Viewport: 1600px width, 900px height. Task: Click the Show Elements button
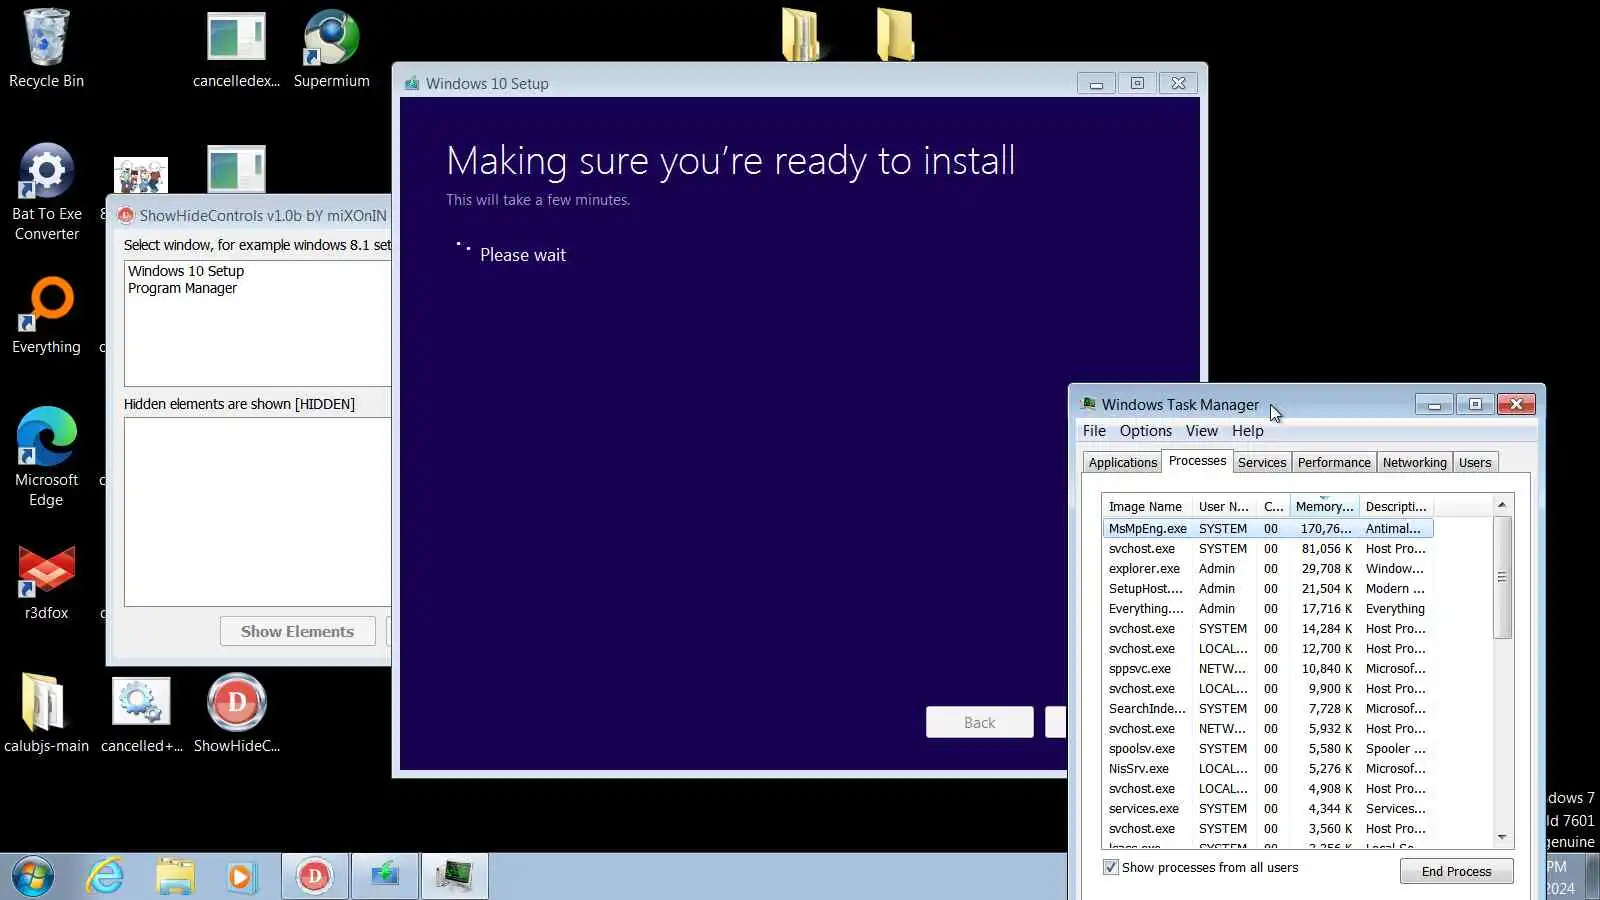297,631
